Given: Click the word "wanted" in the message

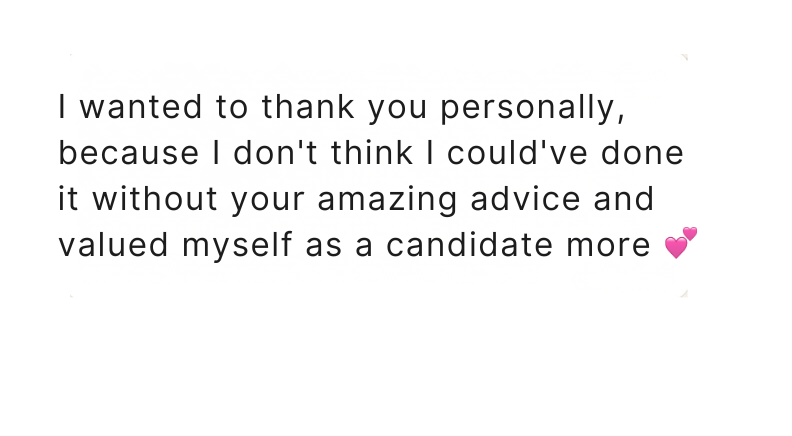Looking at the screenshot, I should coord(141,107).
